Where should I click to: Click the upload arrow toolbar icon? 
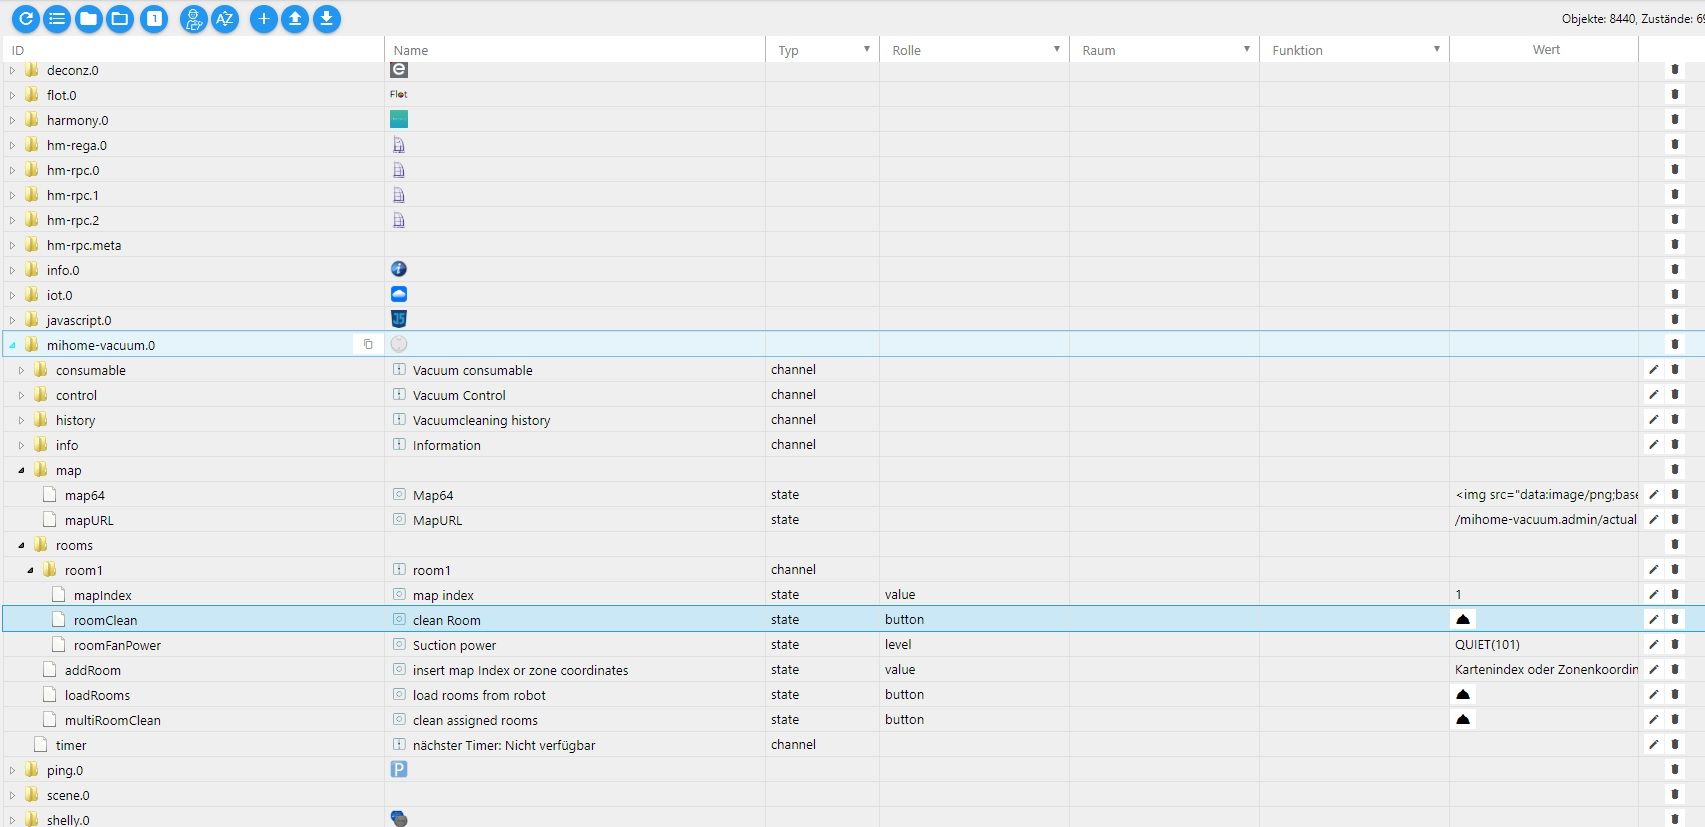tap(295, 18)
